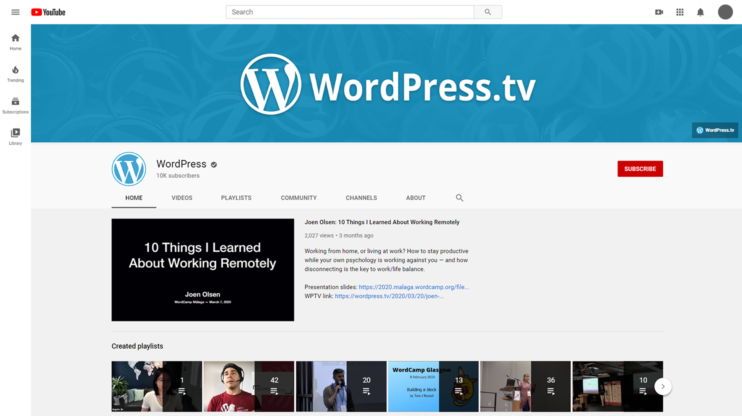The height and width of the screenshot is (416, 742).
Task: Open the WordCamp Glasgow playlist of 13
Action: pos(433,386)
